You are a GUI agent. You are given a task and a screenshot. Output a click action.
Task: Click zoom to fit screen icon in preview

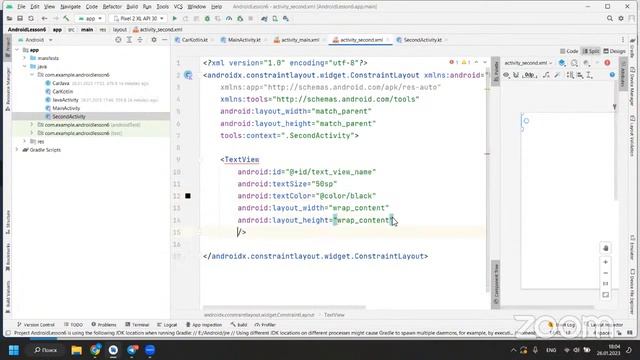tap(606, 295)
